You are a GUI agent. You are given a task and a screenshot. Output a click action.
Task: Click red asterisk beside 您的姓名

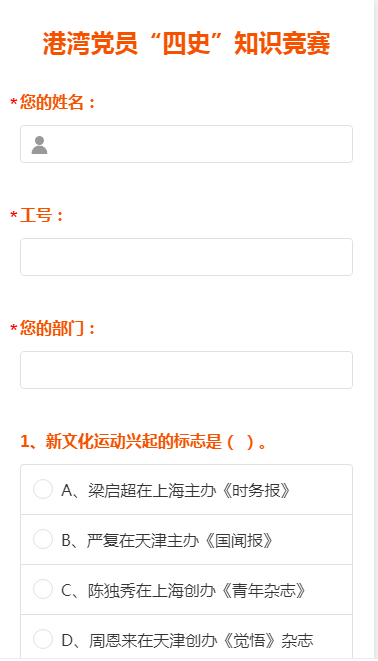tap(14, 103)
